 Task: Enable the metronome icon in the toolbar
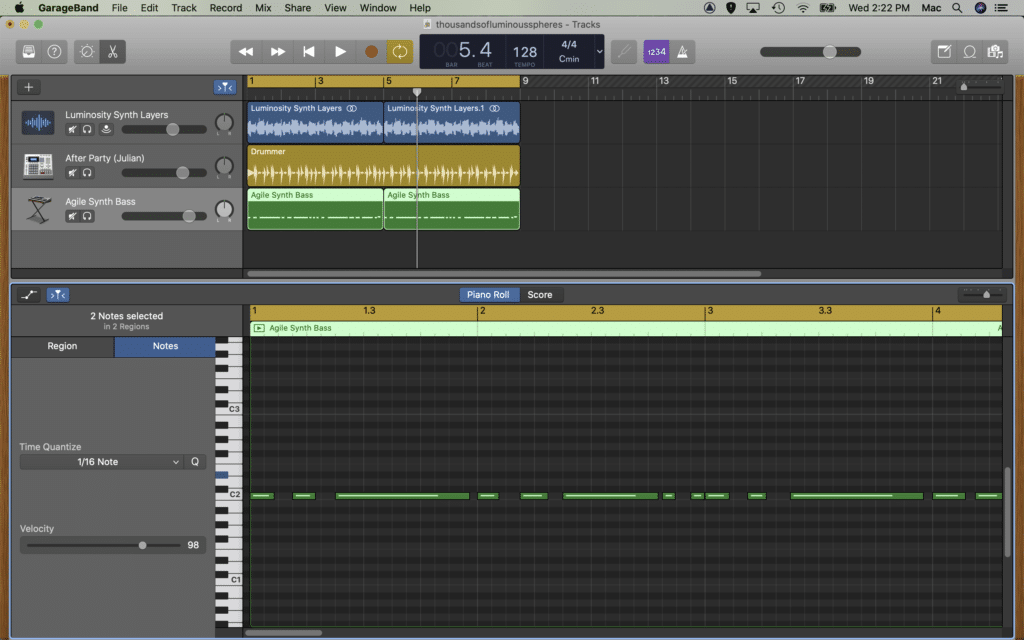683,52
